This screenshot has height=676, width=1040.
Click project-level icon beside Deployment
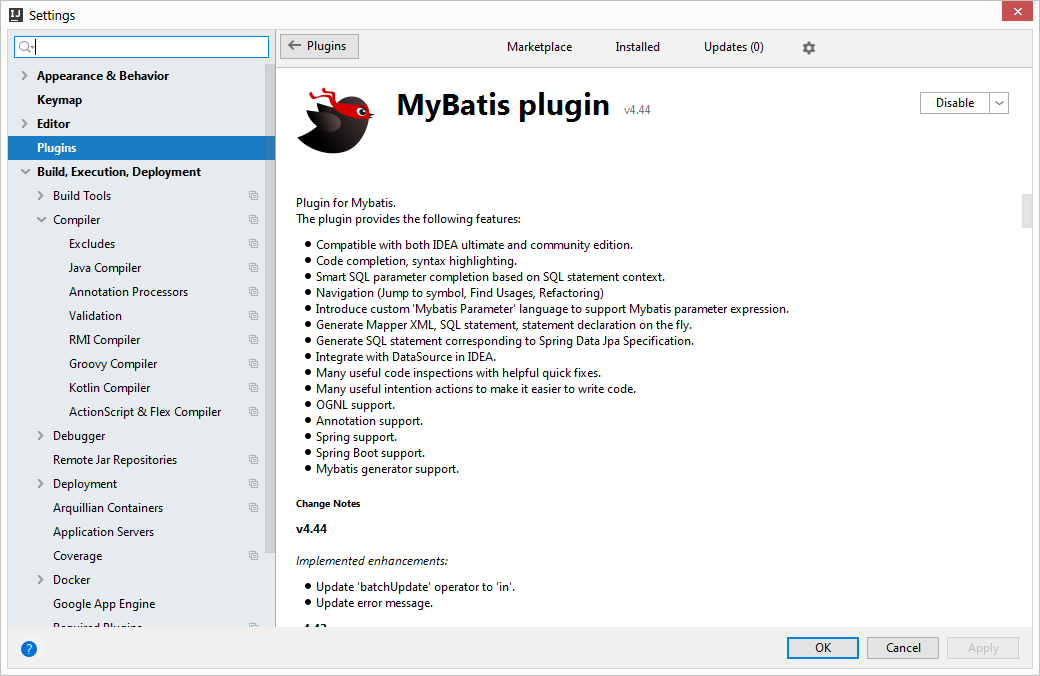253,484
